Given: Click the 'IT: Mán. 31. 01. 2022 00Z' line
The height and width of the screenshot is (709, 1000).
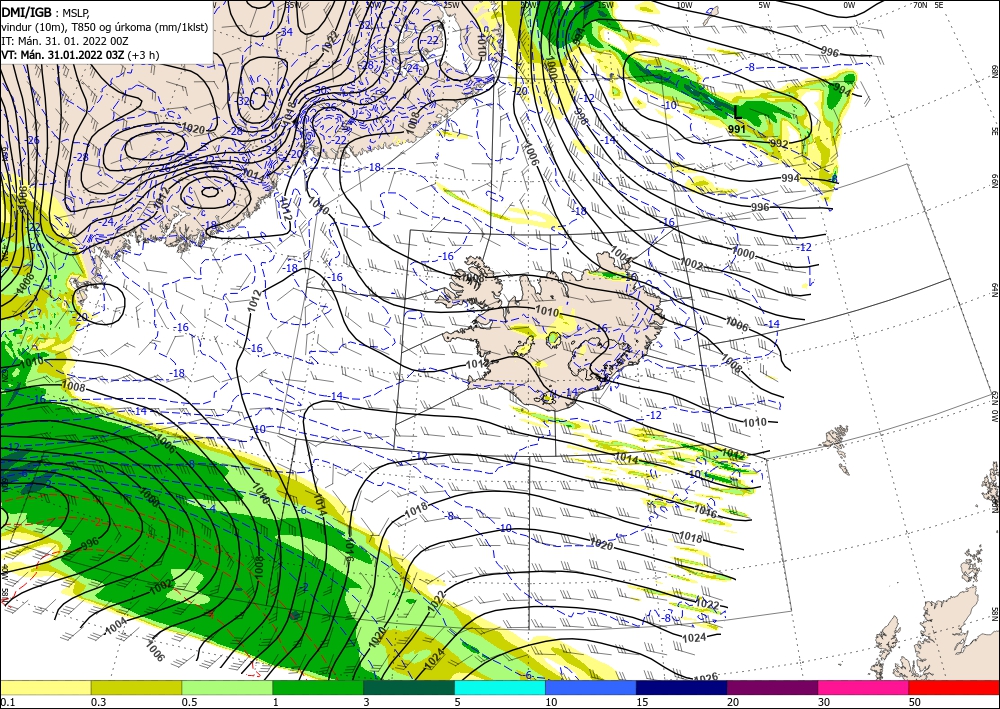Looking at the screenshot, I should click(x=65, y=41).
